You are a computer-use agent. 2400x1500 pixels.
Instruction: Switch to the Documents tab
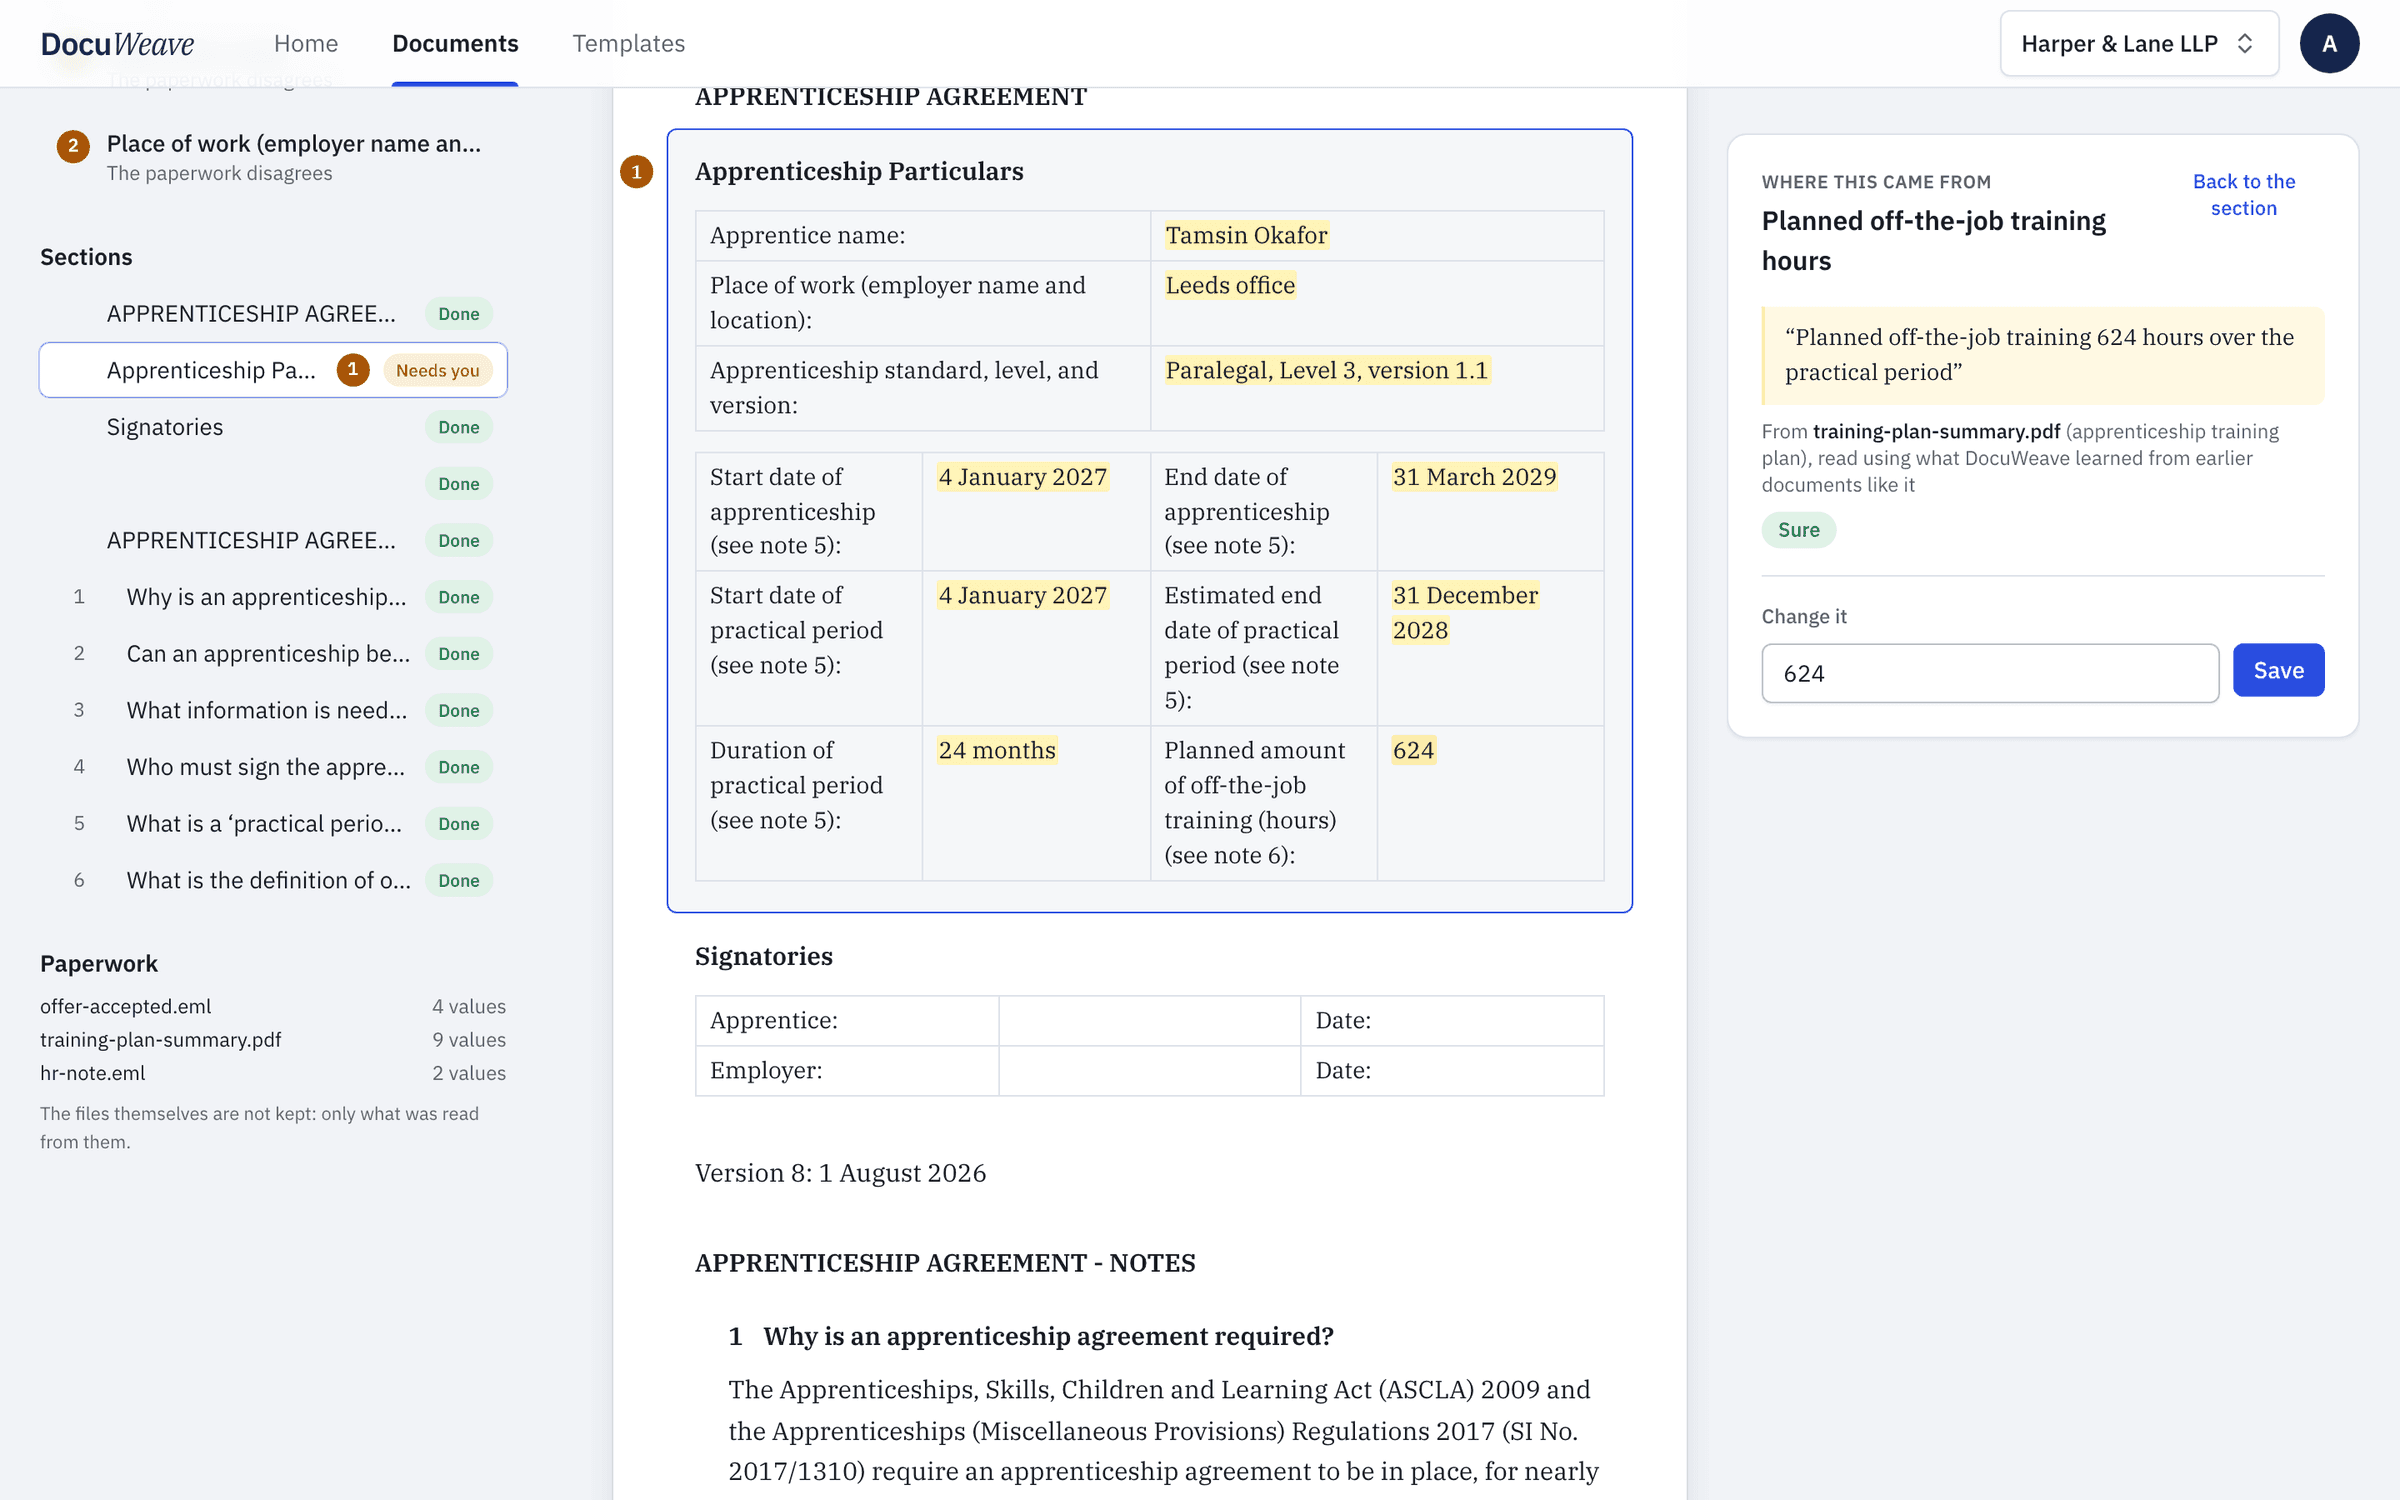coord(455,43)
